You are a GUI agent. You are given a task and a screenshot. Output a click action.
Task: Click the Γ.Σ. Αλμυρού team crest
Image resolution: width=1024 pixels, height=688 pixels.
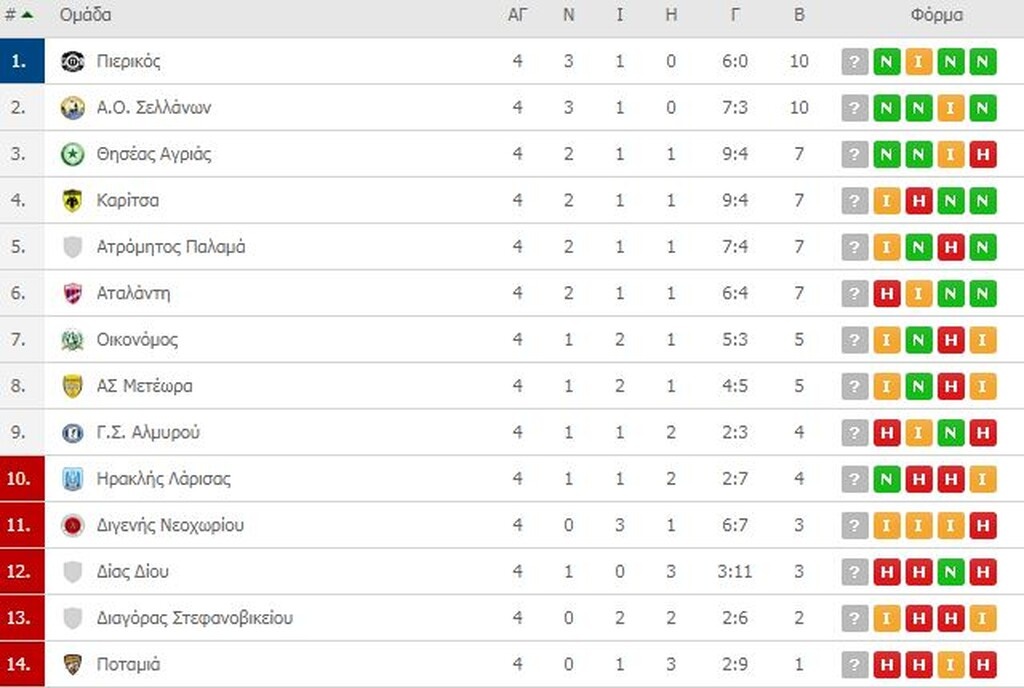point(72,433)
